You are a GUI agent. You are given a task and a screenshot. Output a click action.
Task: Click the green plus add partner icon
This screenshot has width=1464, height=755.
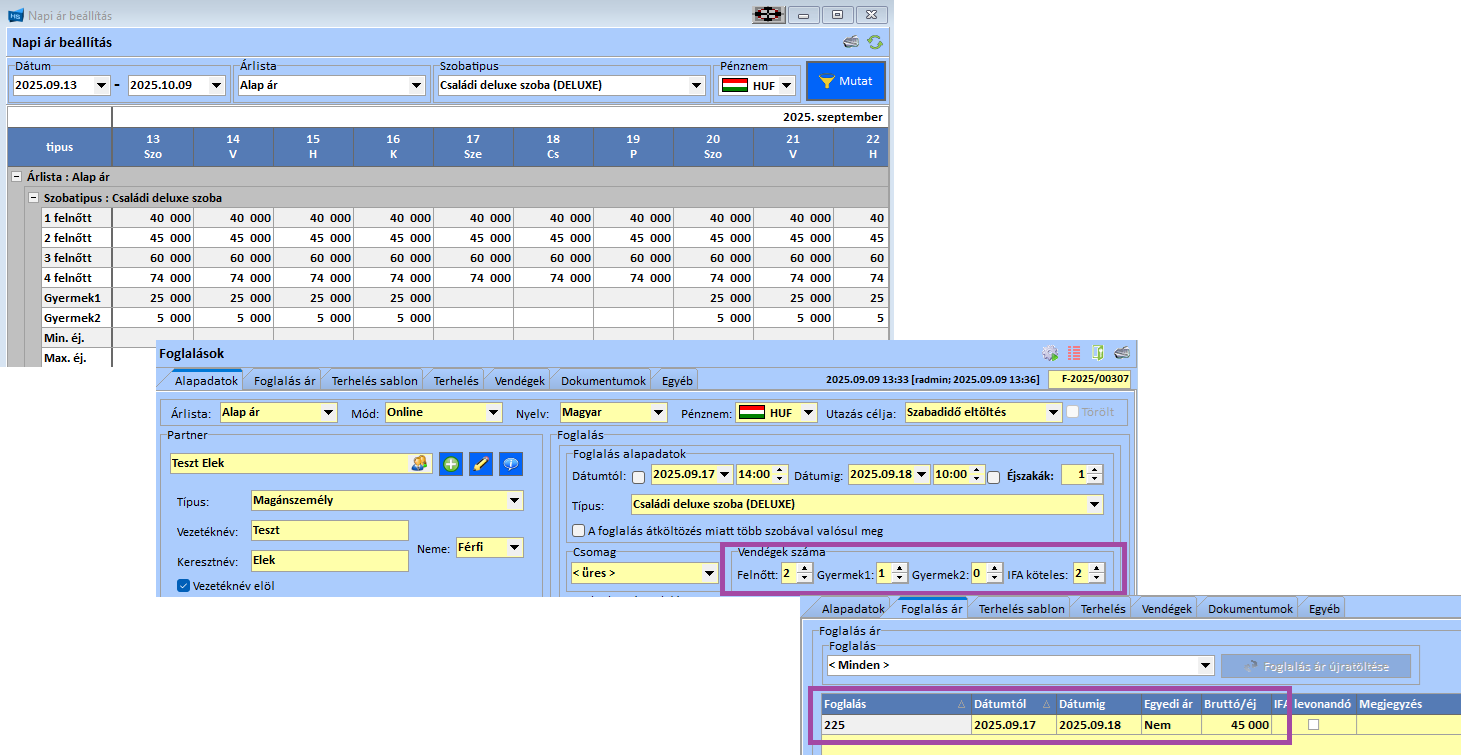451,464
